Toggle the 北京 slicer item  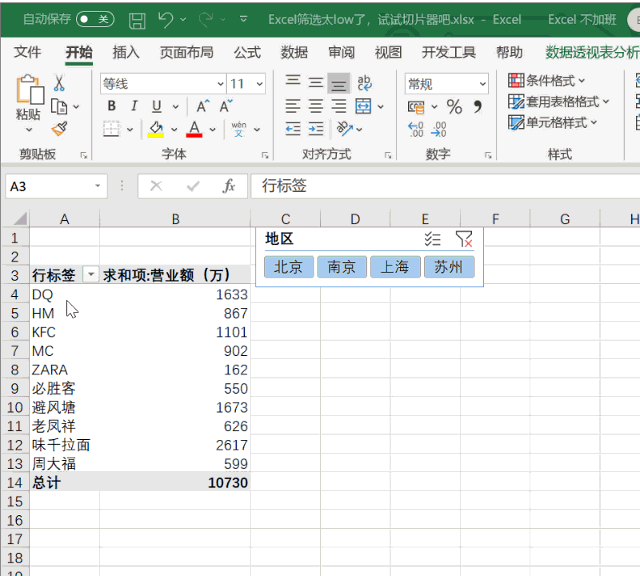click(x=289, y=267)
